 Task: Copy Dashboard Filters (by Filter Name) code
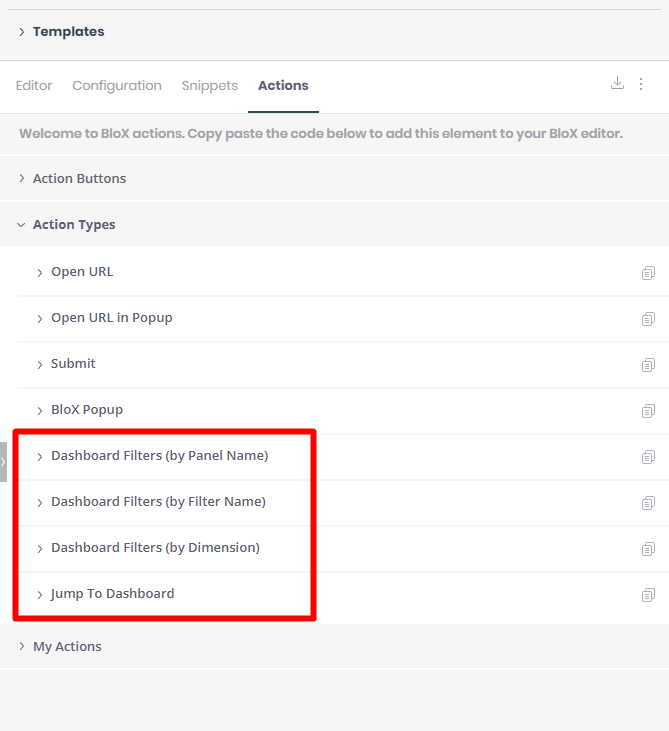648,503
